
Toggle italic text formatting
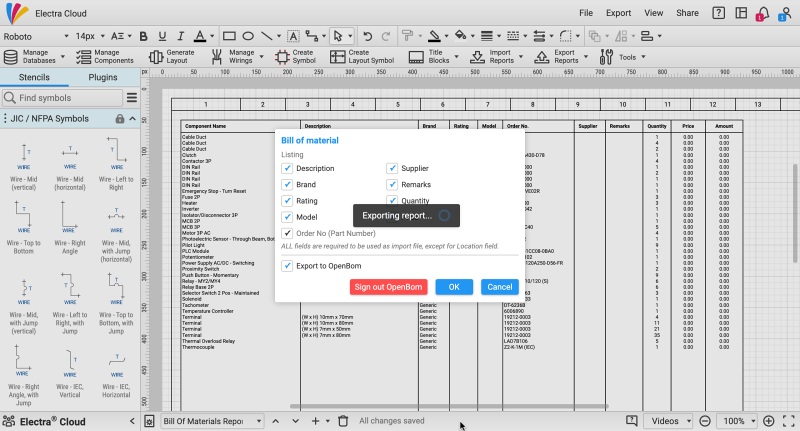click(x=180, y=36)
